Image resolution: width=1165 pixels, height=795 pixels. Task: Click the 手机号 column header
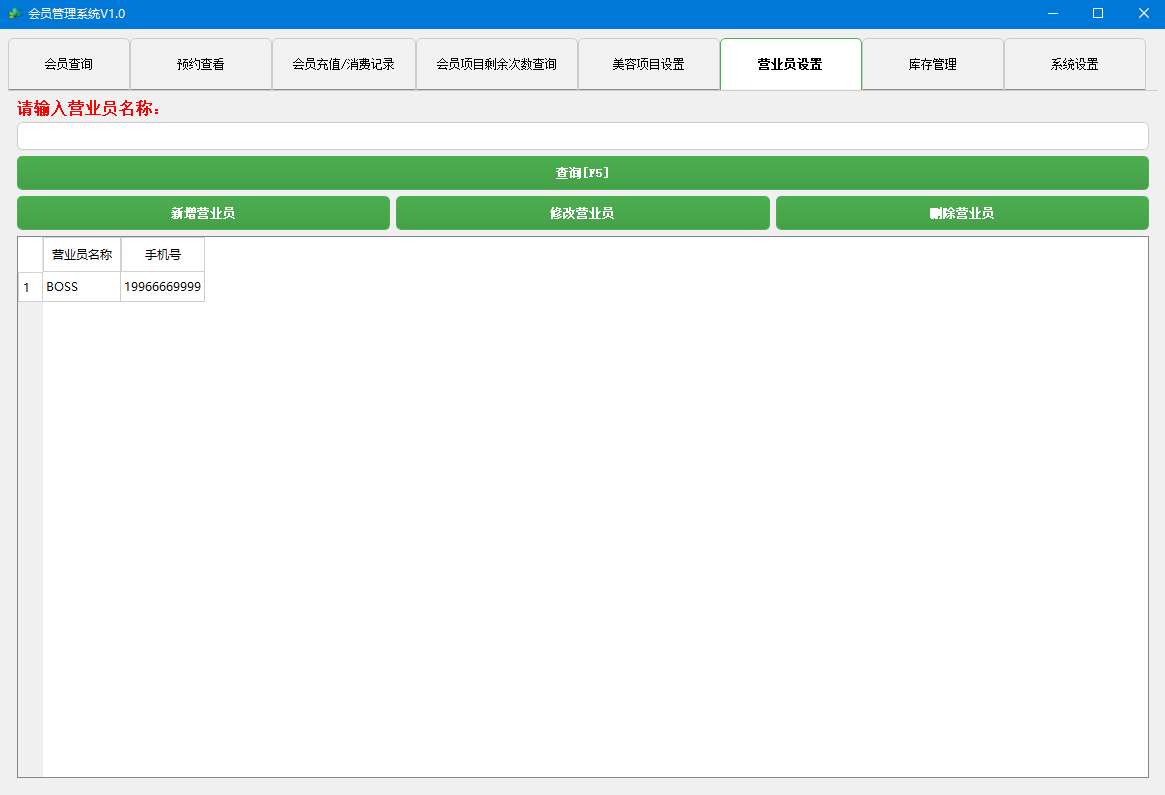point(162,254)
